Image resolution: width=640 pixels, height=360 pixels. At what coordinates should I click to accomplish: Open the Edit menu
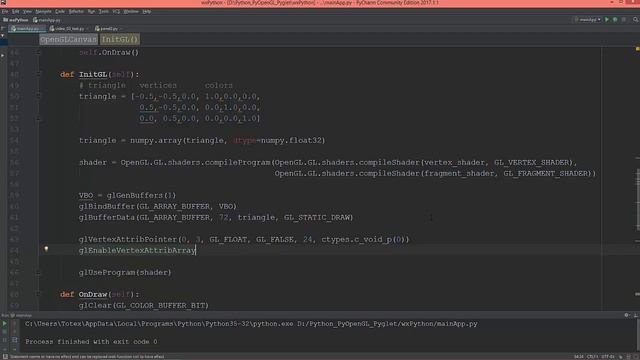[16, 11]
